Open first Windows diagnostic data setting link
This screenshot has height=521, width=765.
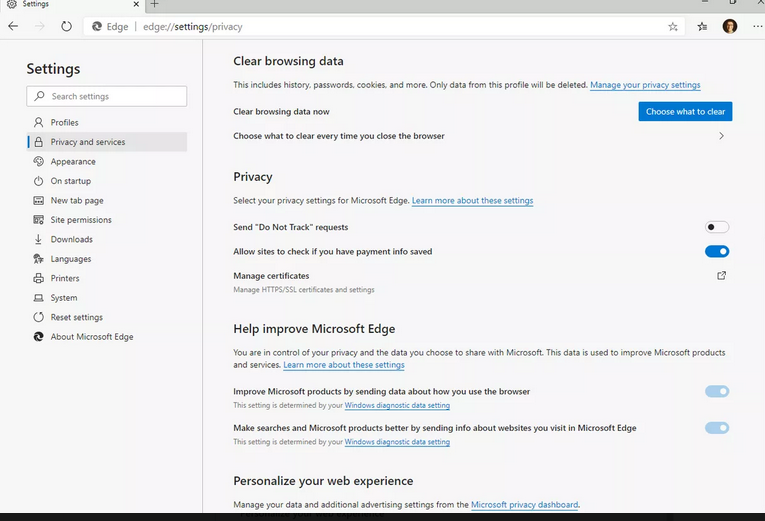397,405
